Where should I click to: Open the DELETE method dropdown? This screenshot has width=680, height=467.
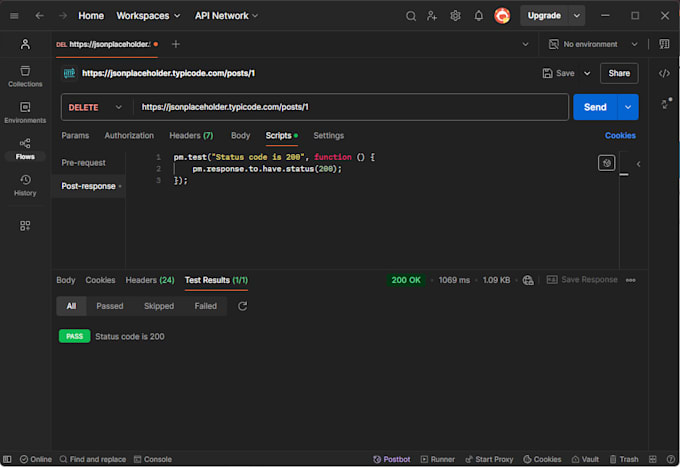95,107
